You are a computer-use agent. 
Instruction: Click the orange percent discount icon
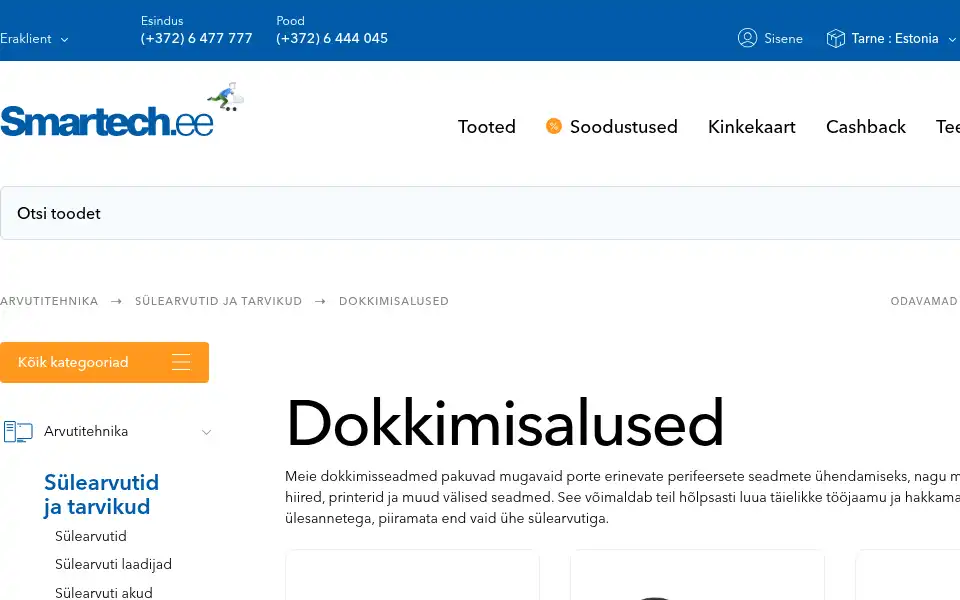click(x=553, y=126)
